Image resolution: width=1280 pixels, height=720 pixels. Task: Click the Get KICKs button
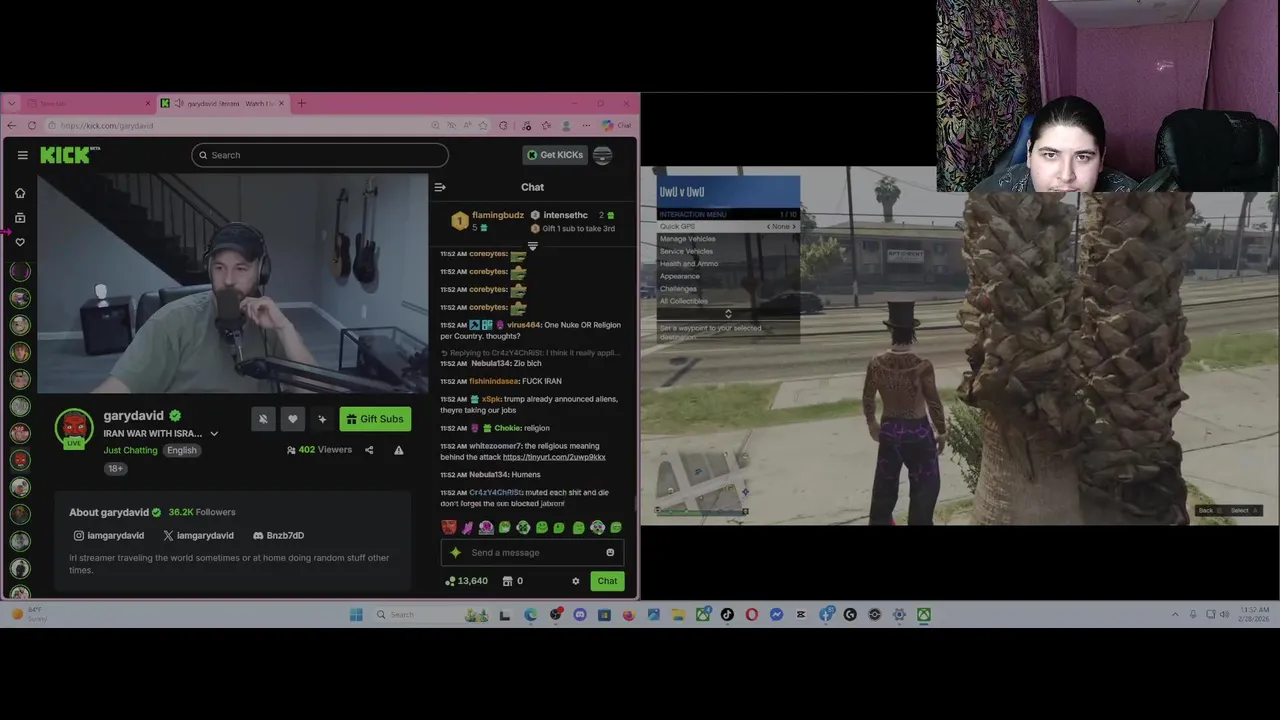pos(554,155)
